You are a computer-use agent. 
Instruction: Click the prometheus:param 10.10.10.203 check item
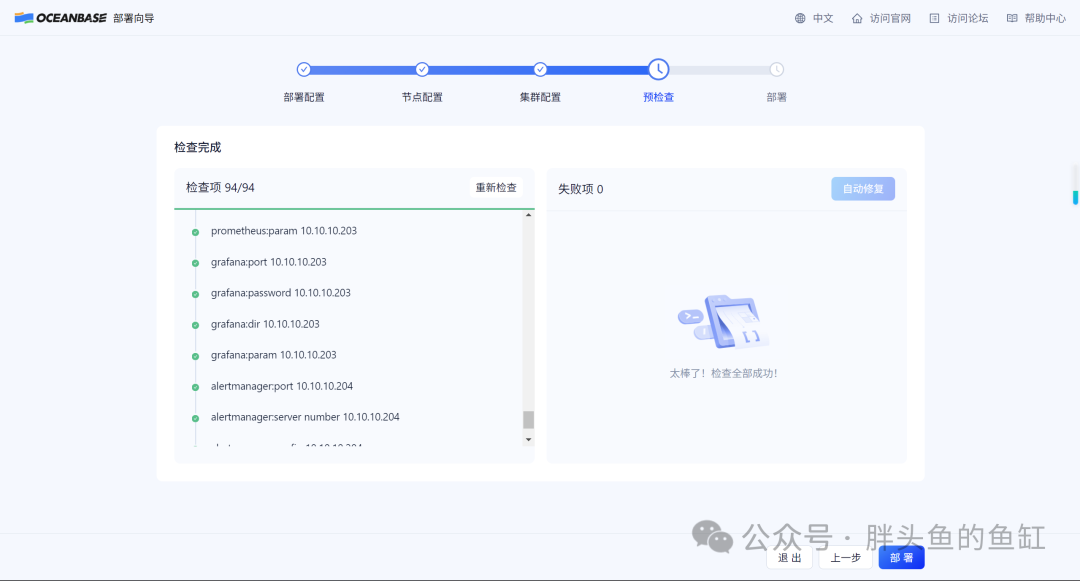pyautogui.click(x=284, y=231)
